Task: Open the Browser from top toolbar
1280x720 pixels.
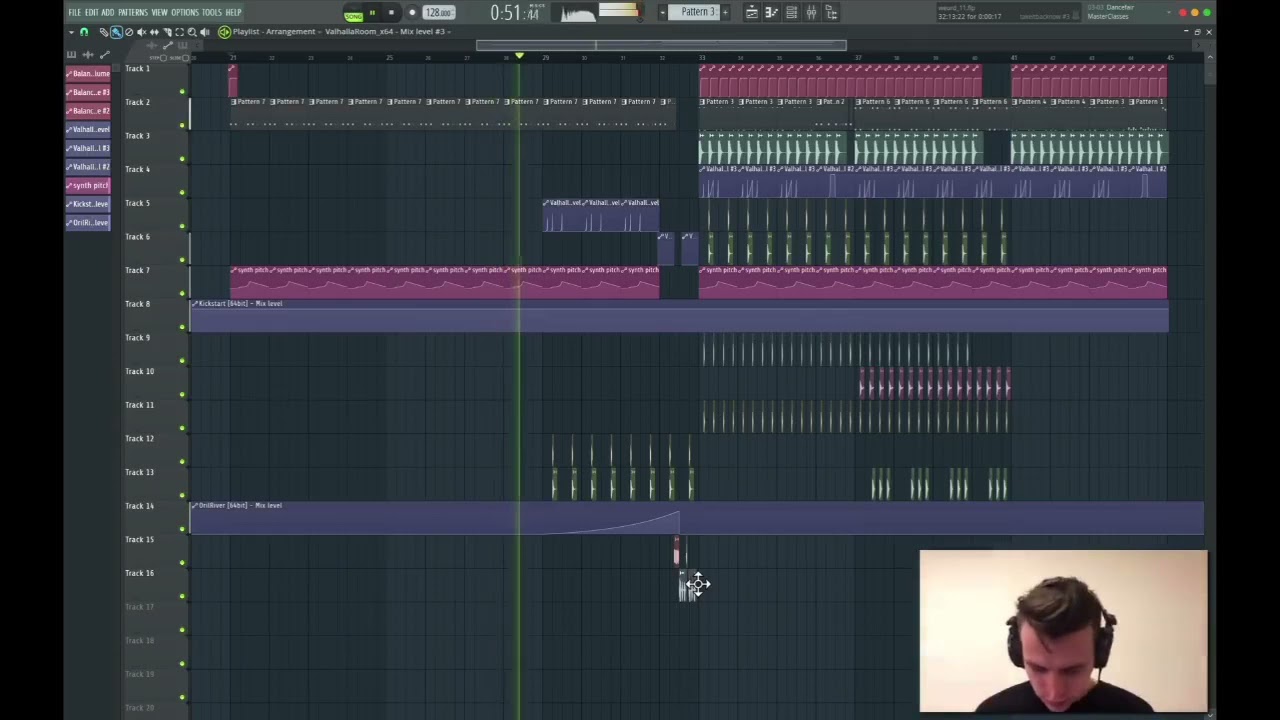Action: coord(830,12)
